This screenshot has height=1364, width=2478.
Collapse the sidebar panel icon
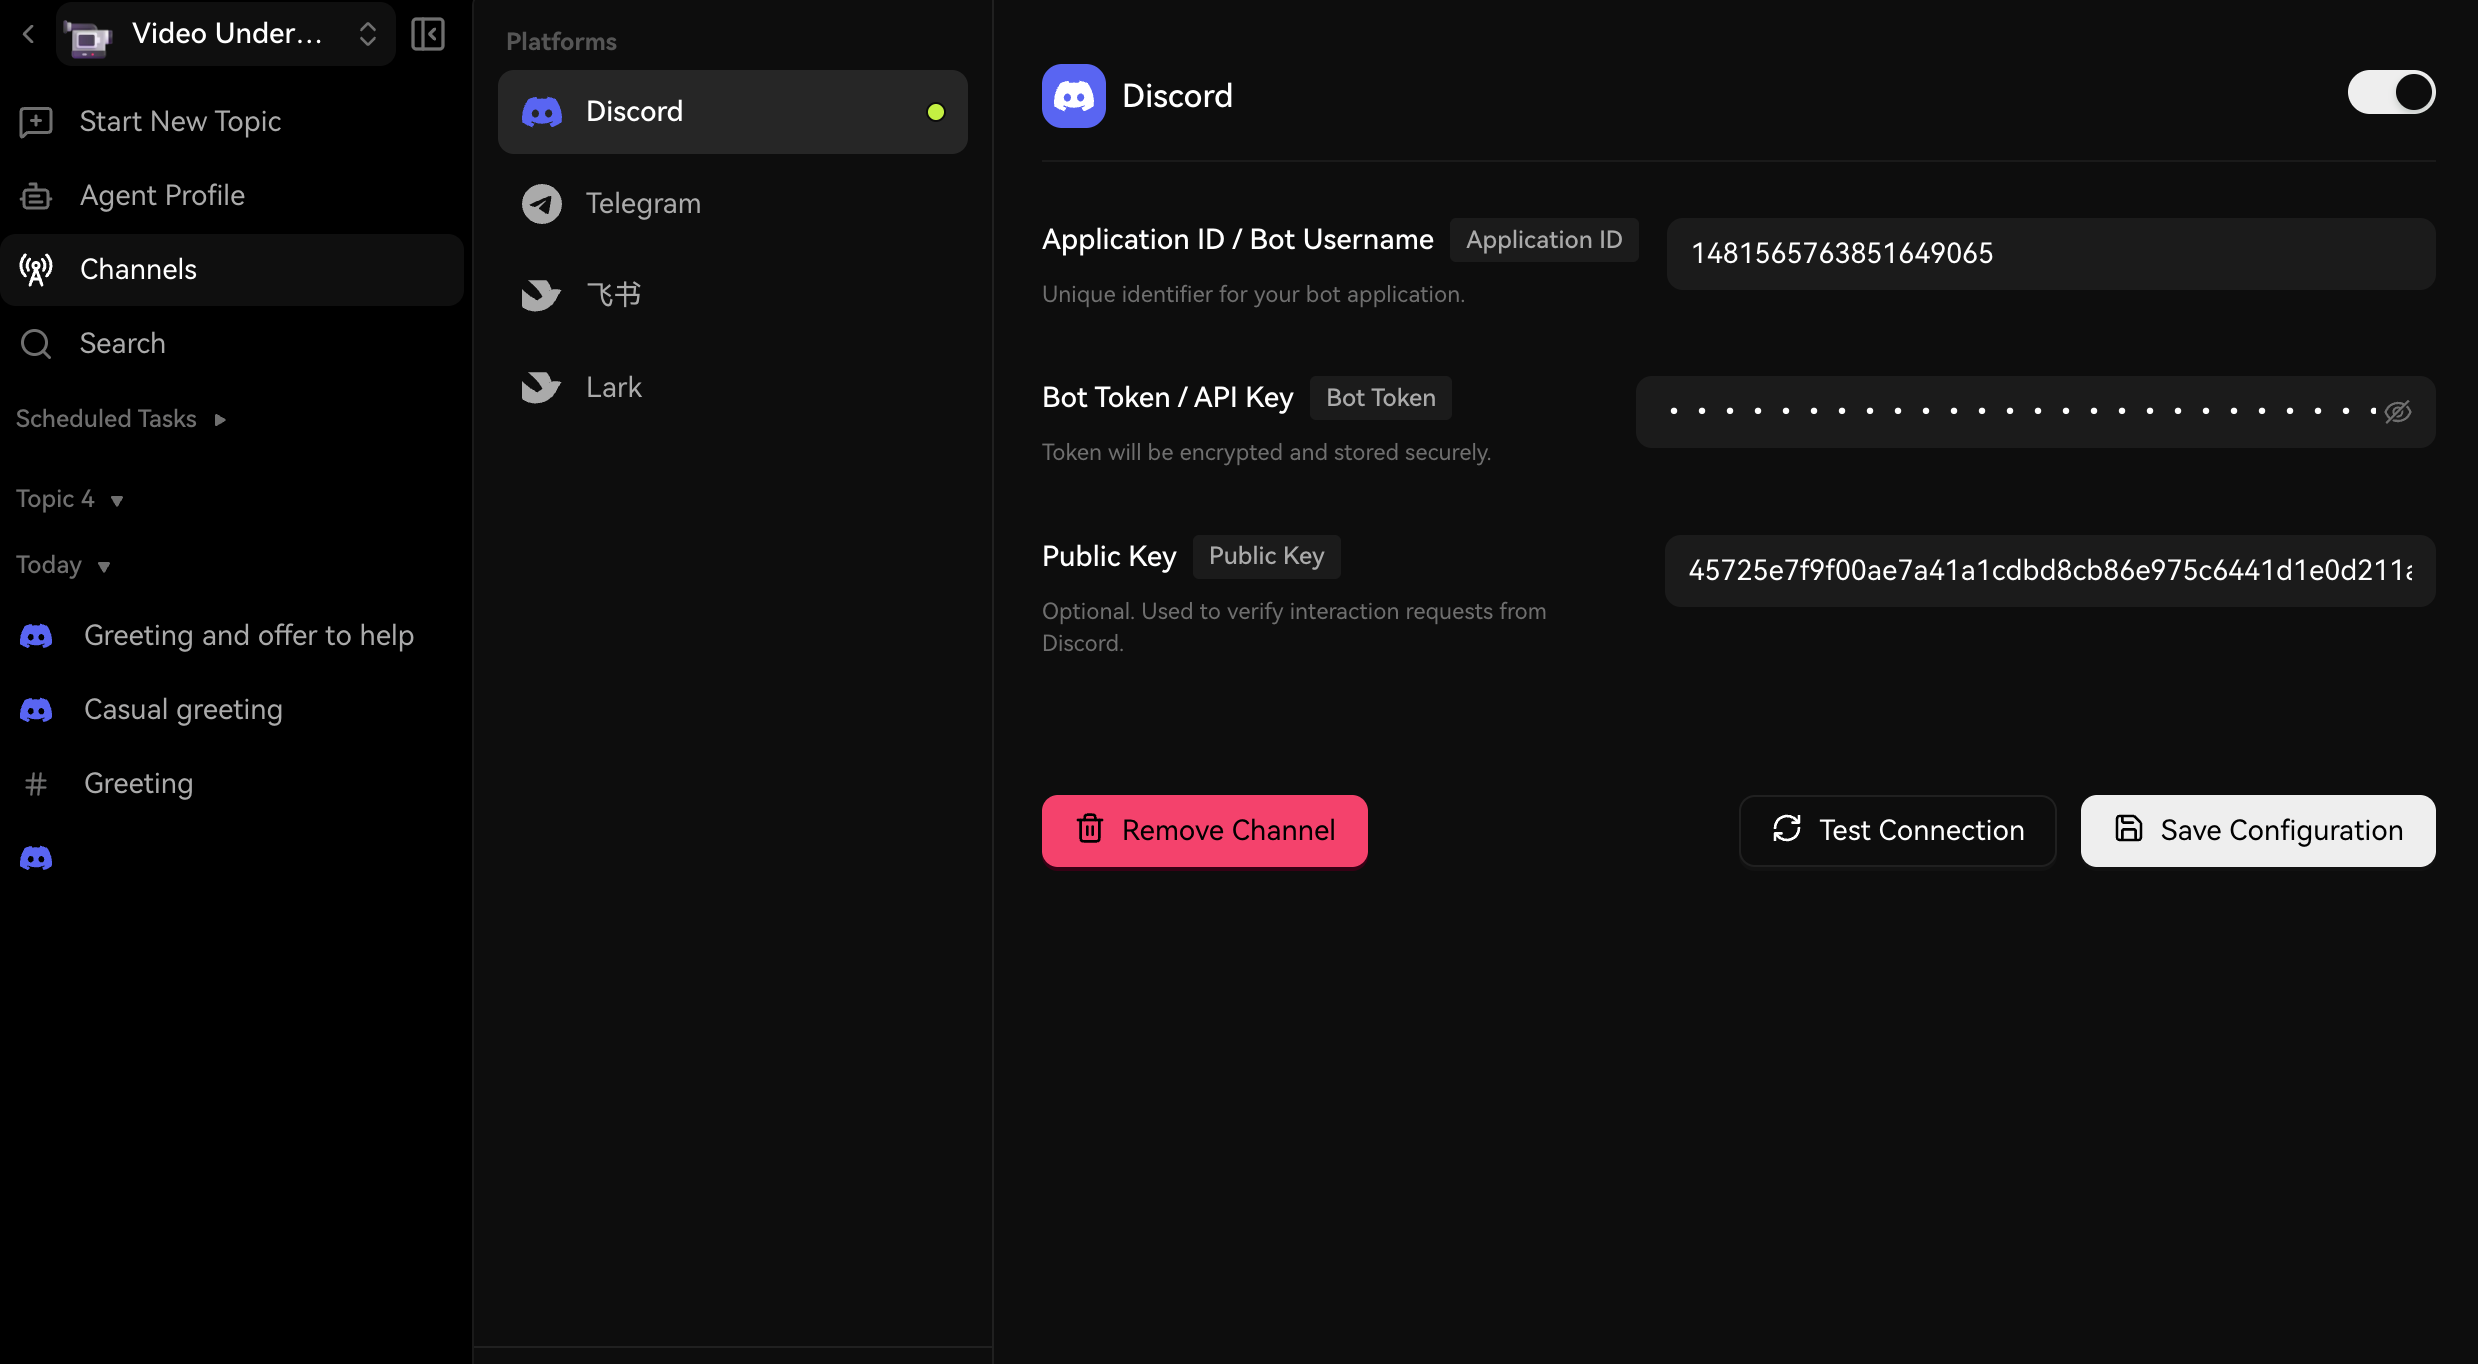pyautogui.click(x=428, y=34)
